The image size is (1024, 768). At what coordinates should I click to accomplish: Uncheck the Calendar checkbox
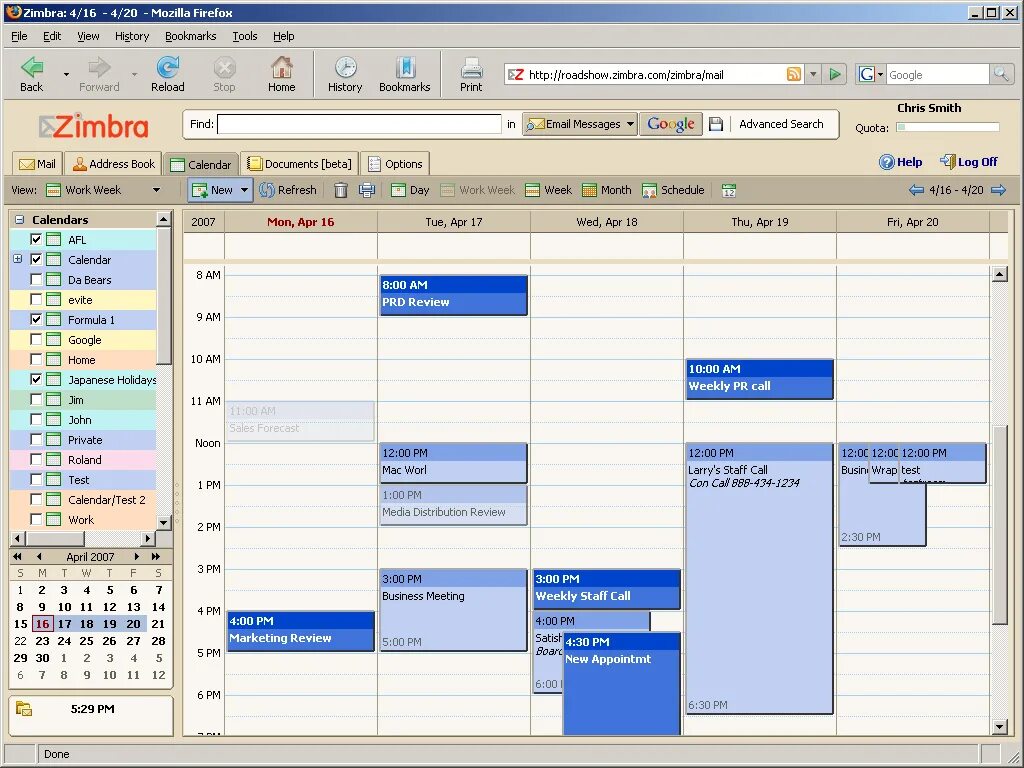pos(36,259)
